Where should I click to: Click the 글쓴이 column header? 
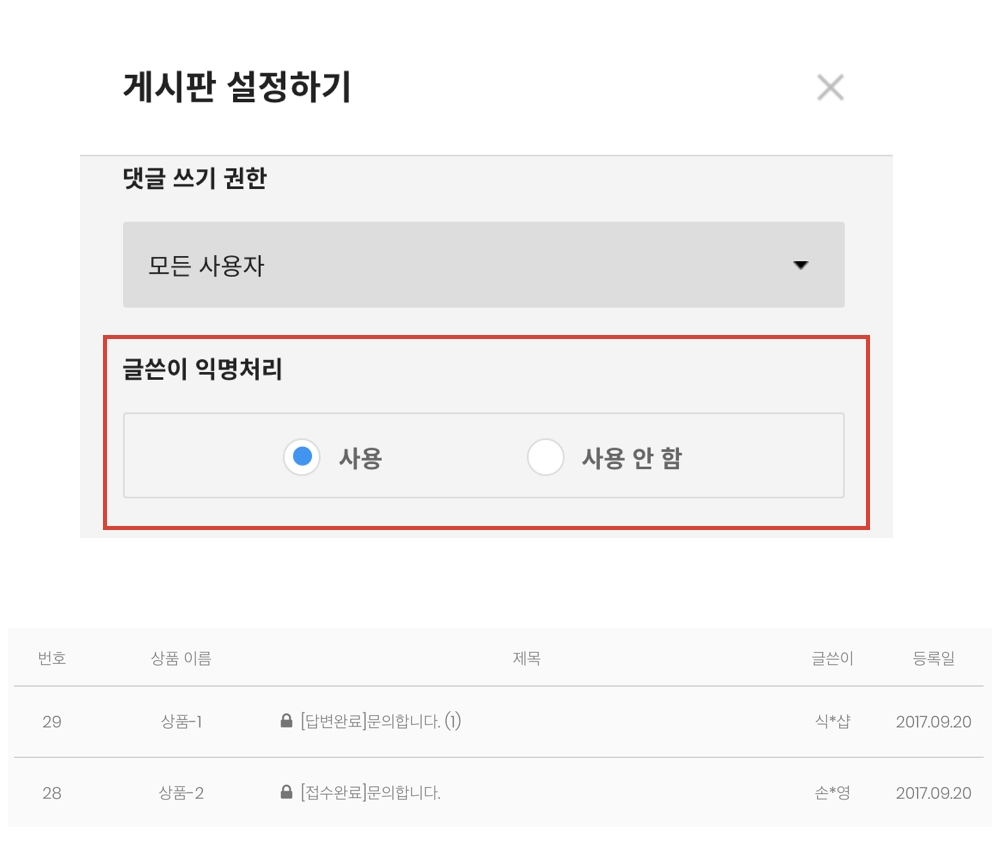(x=832, y=658)
